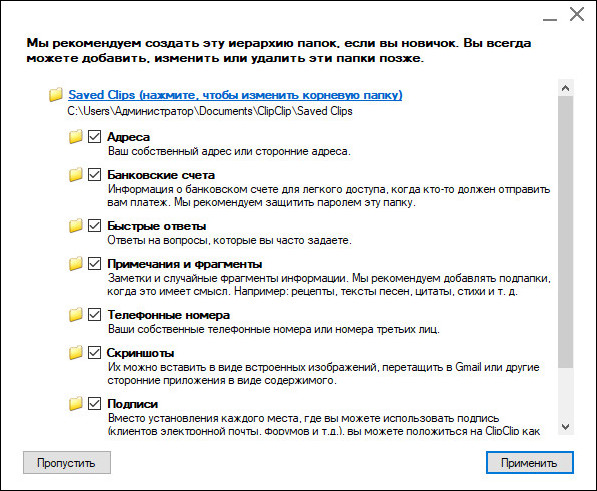
Task: Click the folder icon beside Телефонные номера
Action: [75, 314]
